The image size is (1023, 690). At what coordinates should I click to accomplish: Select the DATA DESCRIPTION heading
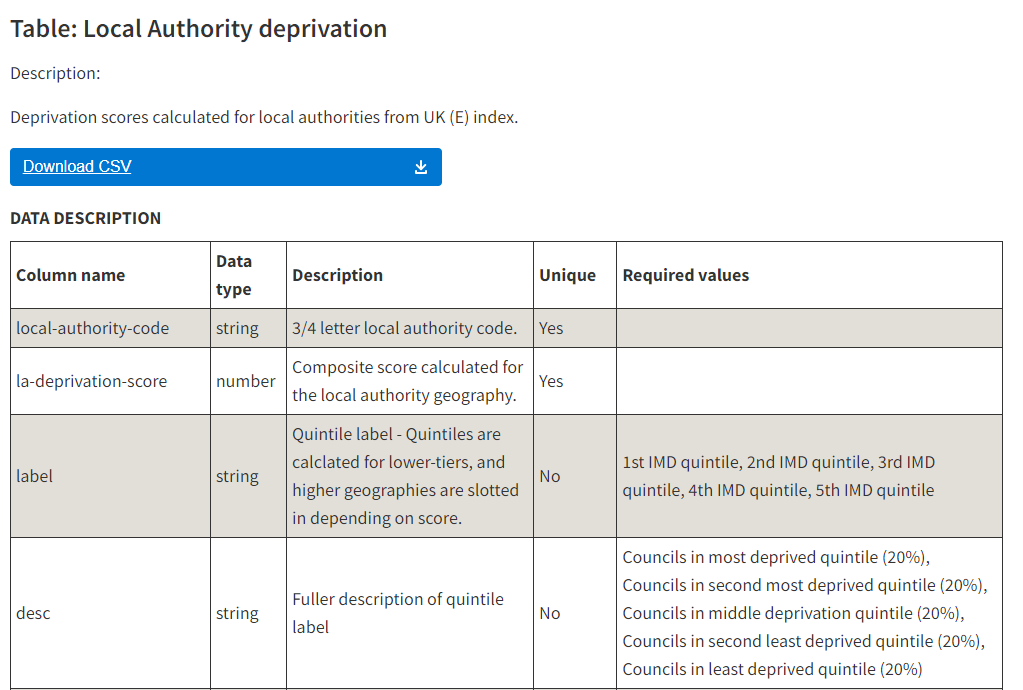click(x=85, y=218)
